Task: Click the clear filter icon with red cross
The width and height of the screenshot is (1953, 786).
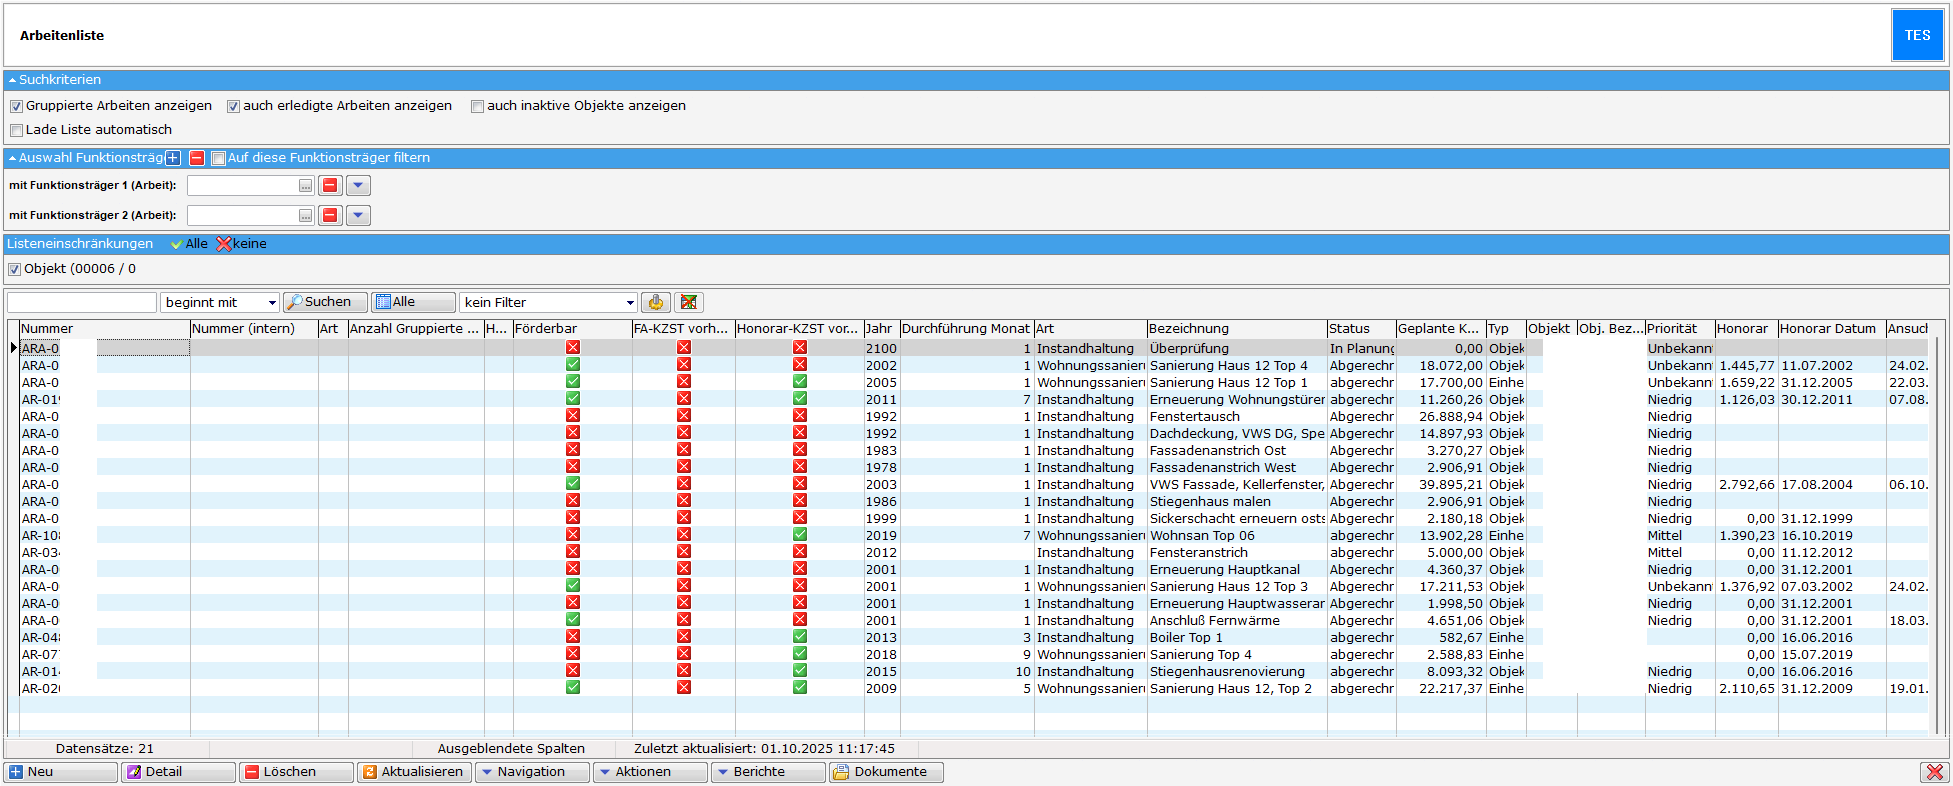Action: pos(689,302)
